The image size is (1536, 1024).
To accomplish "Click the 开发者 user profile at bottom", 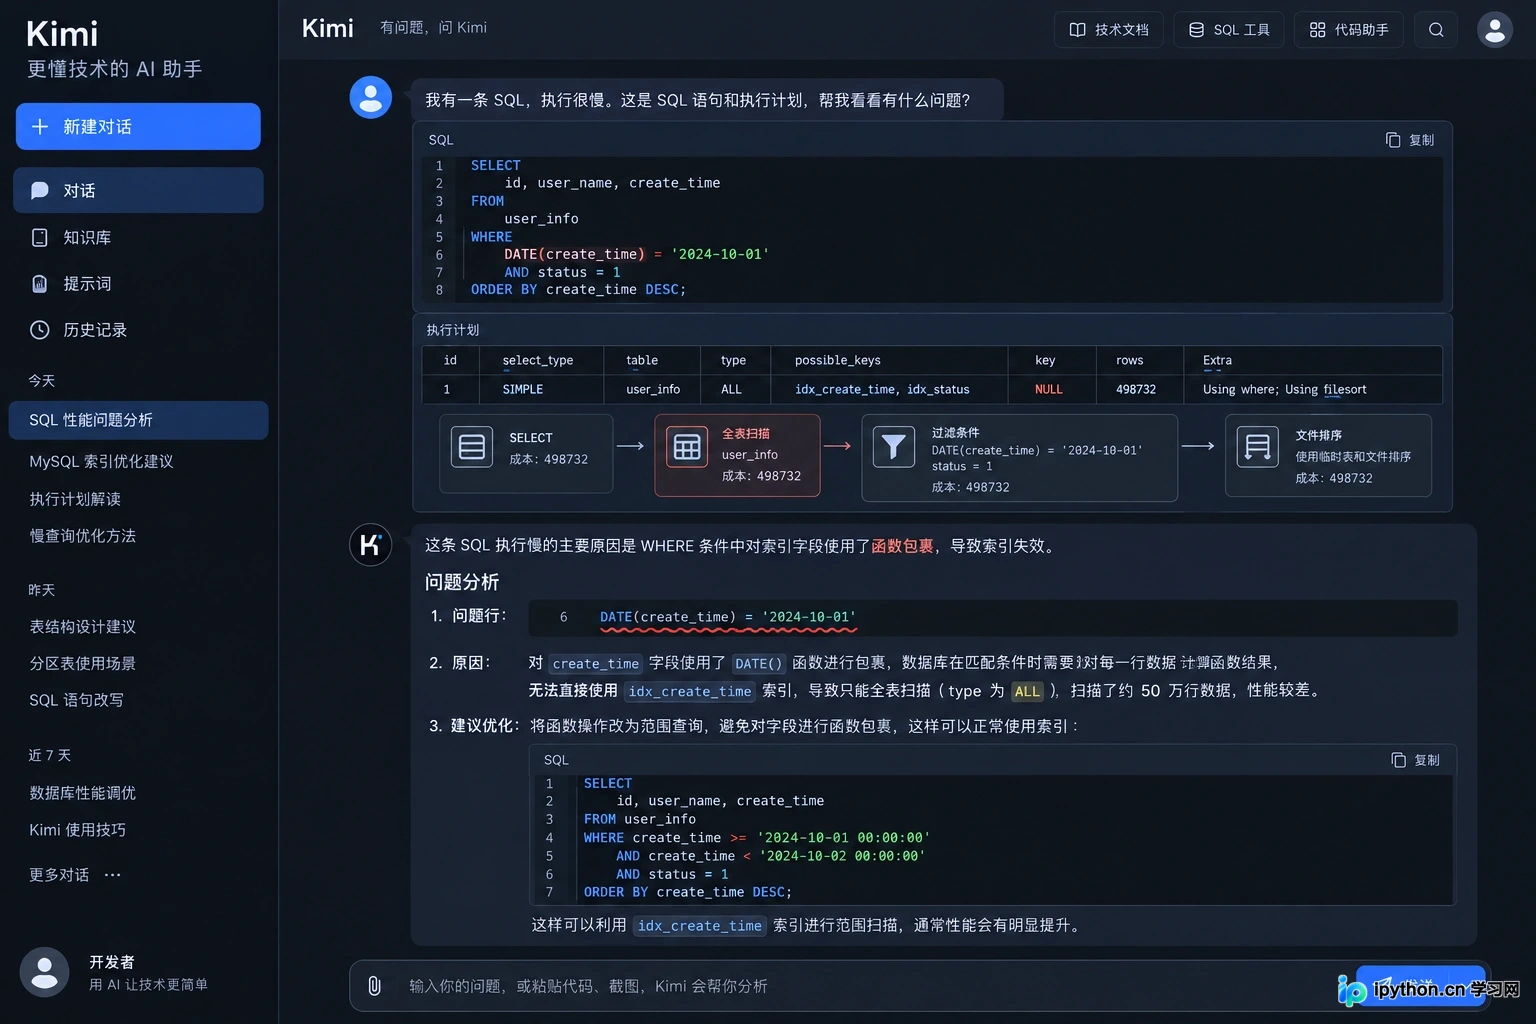I will pos(115,972).
